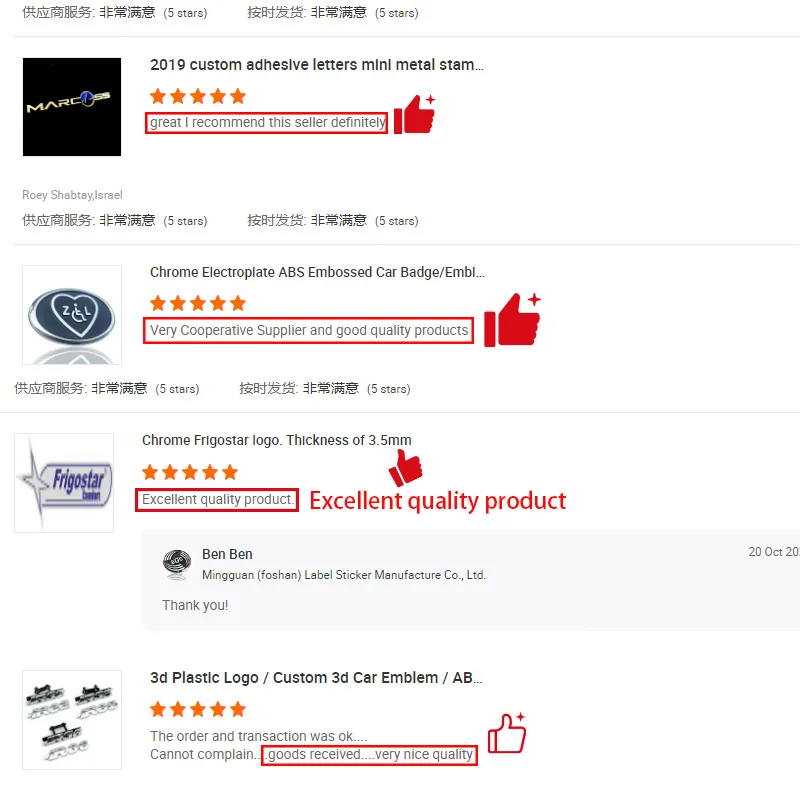Open Chrome Frigostar logo product title

click(x=277, y=440)
